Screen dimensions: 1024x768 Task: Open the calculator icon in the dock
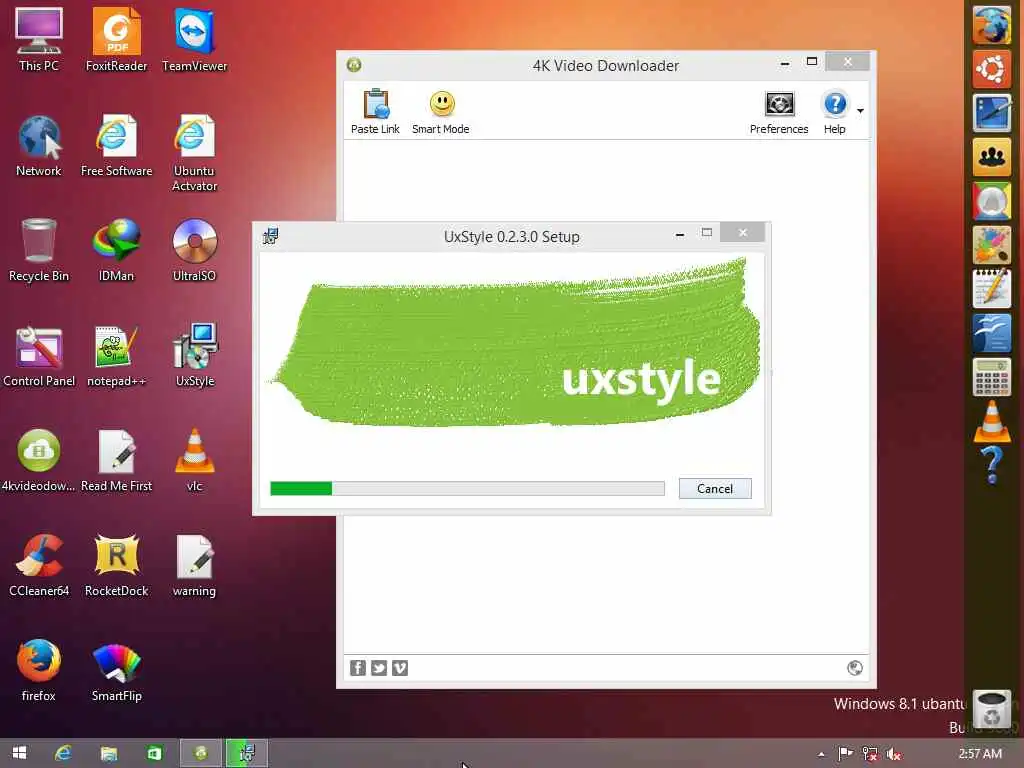click(x=991, y=377)
